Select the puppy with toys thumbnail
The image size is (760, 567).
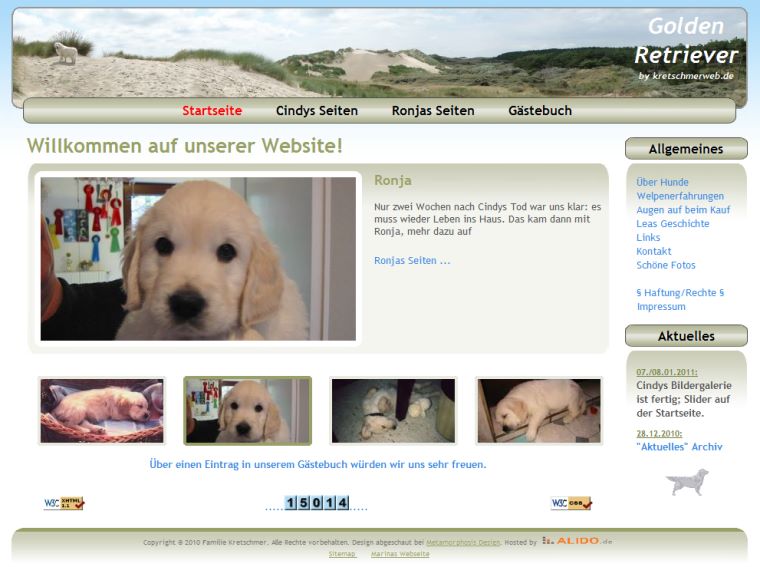coord(393,411)
